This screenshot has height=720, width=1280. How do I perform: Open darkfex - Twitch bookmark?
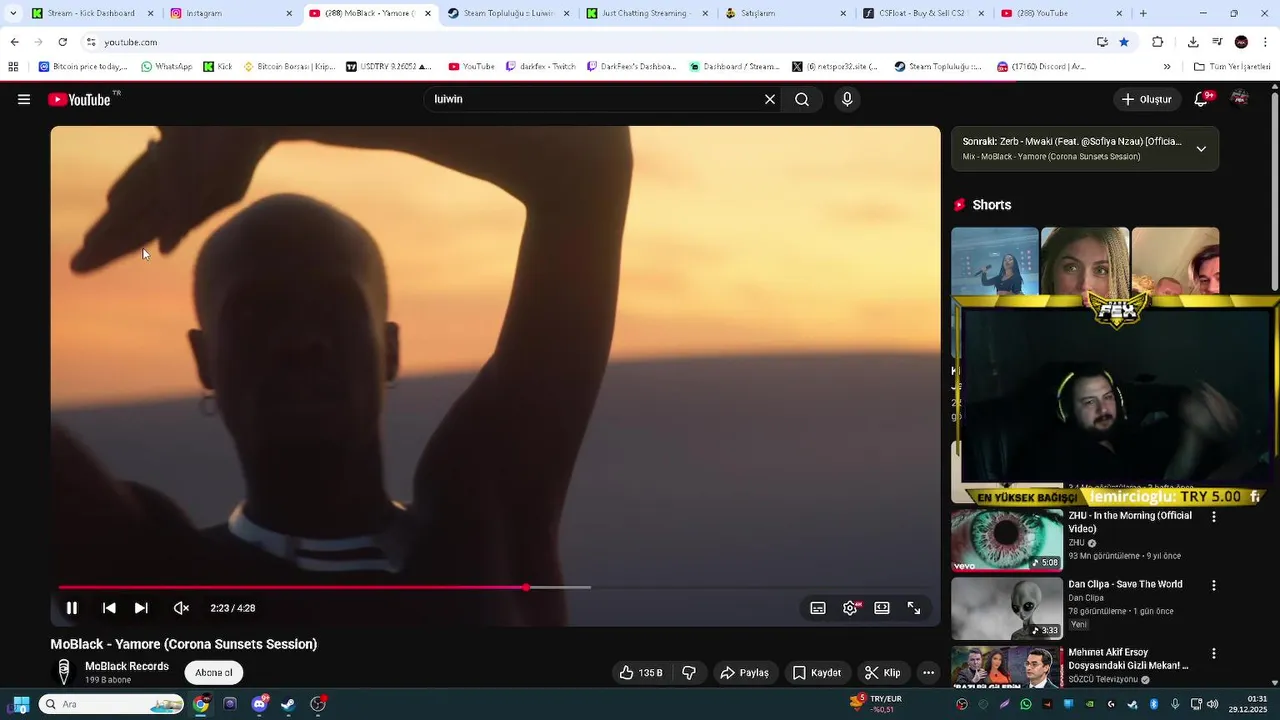pos(540,67)
